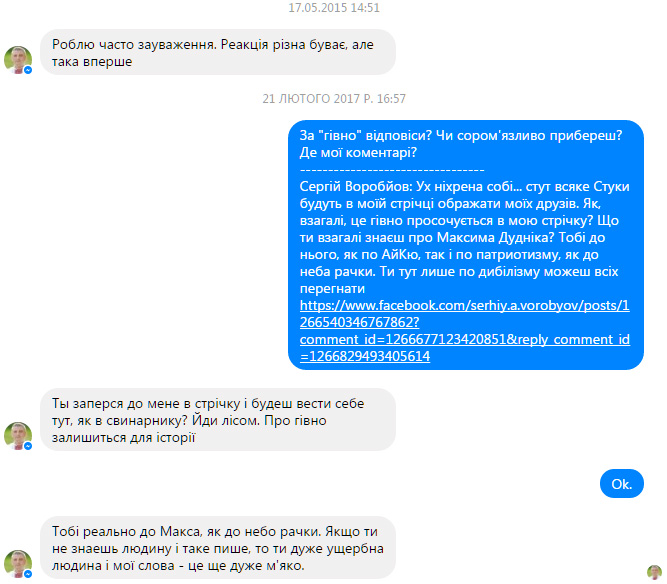This screenshot has width=667, height=584.
Task: Click the 21 ЛЮТОГО 2017 timestamp
Action: tap(334, 99)
